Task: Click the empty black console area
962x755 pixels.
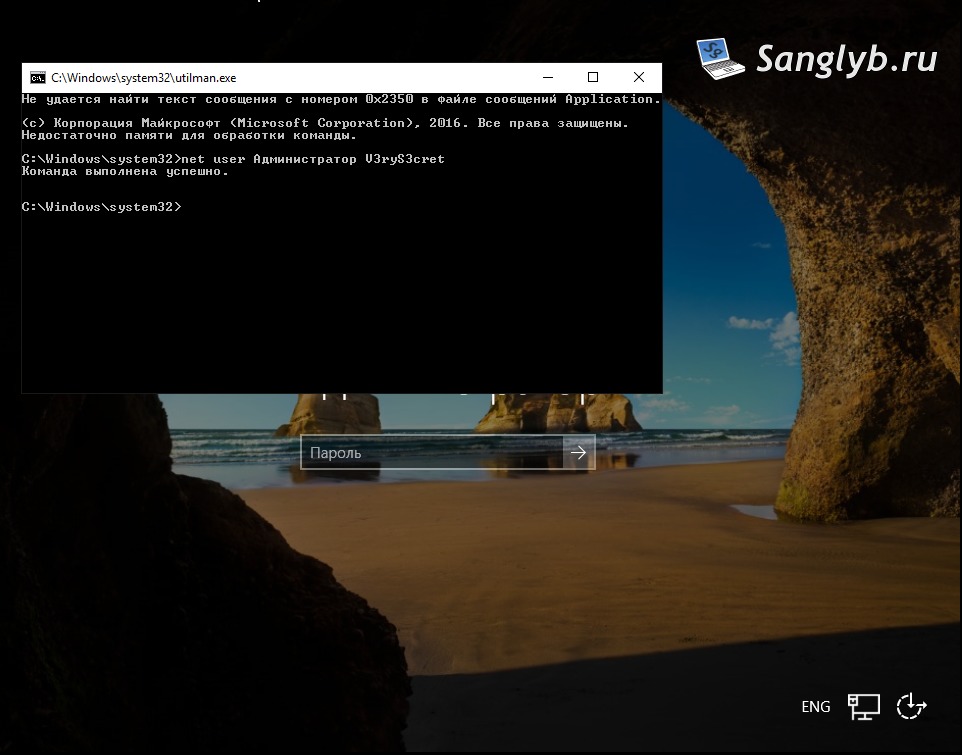Action: click(342, 301)
